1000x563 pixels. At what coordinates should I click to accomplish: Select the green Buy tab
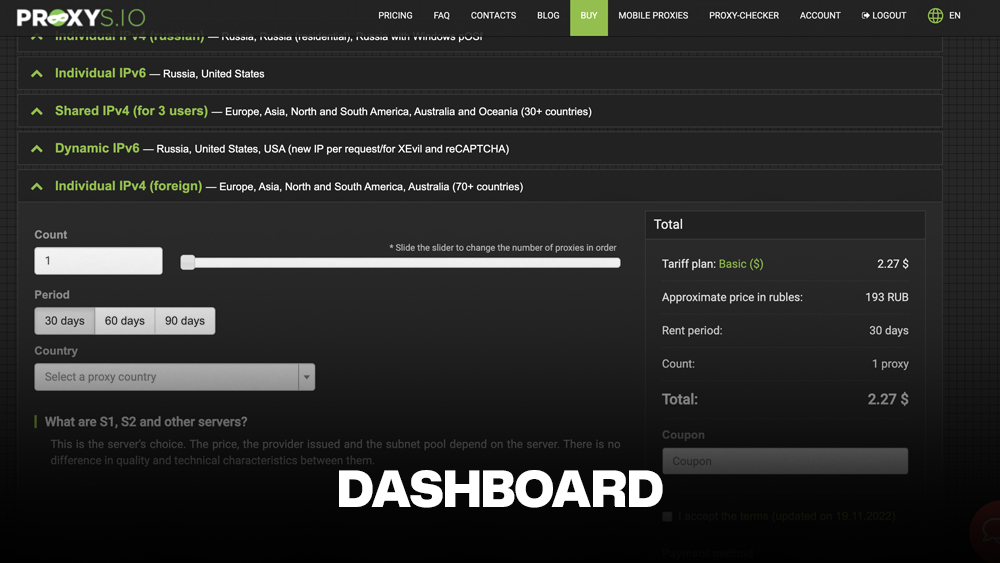[x=589, y=17]
